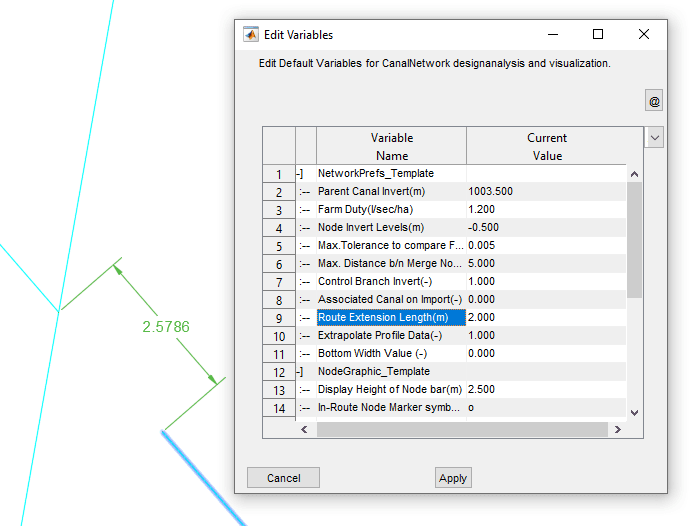Edit the 1003.500 value cell
This screenshot has height=526, width=691.
click(x=546, y=192)
